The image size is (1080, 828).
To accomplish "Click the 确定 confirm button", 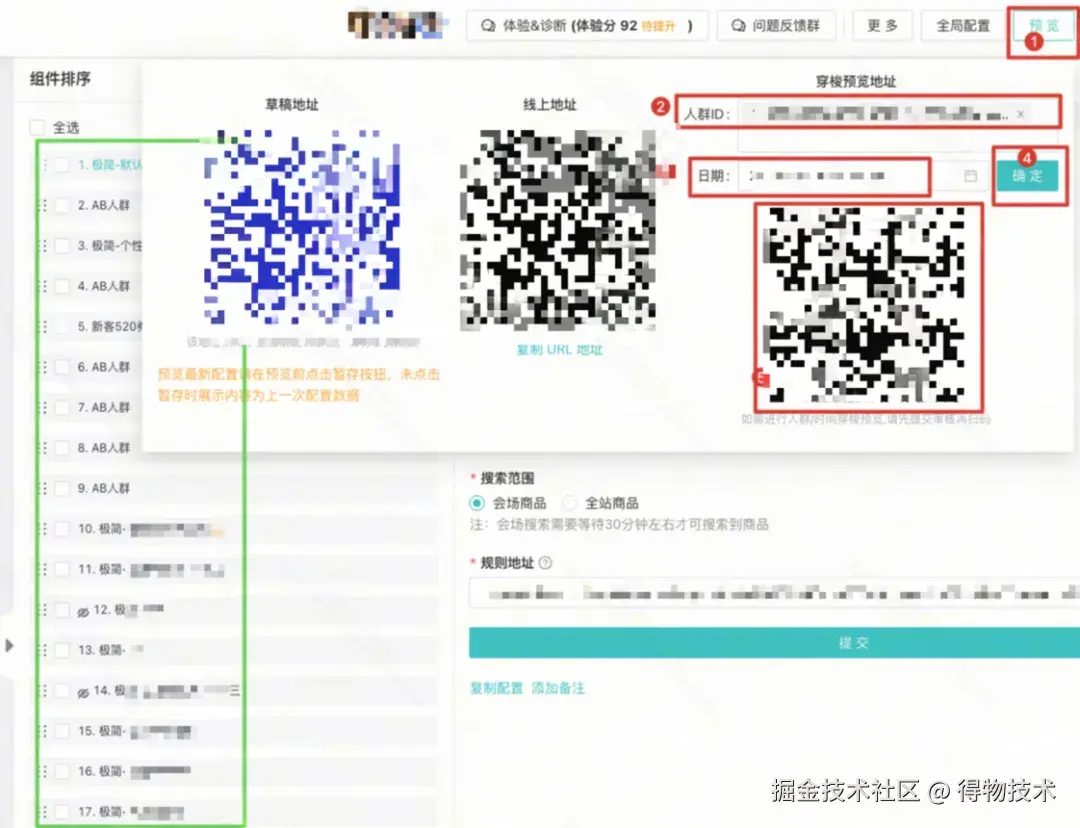I will click(1027, 176).
